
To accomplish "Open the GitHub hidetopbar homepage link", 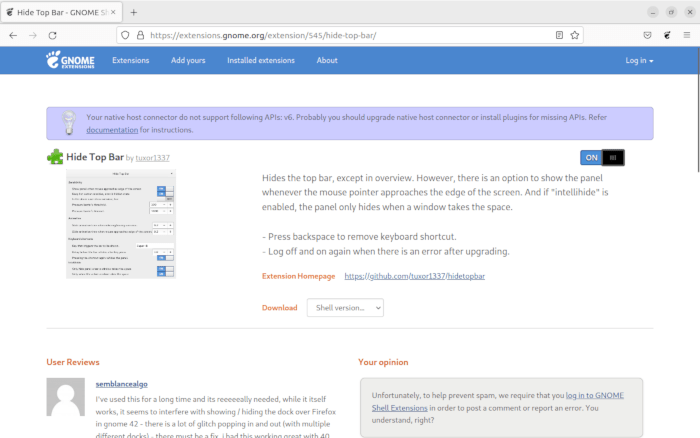I will (x=415, y=276).
